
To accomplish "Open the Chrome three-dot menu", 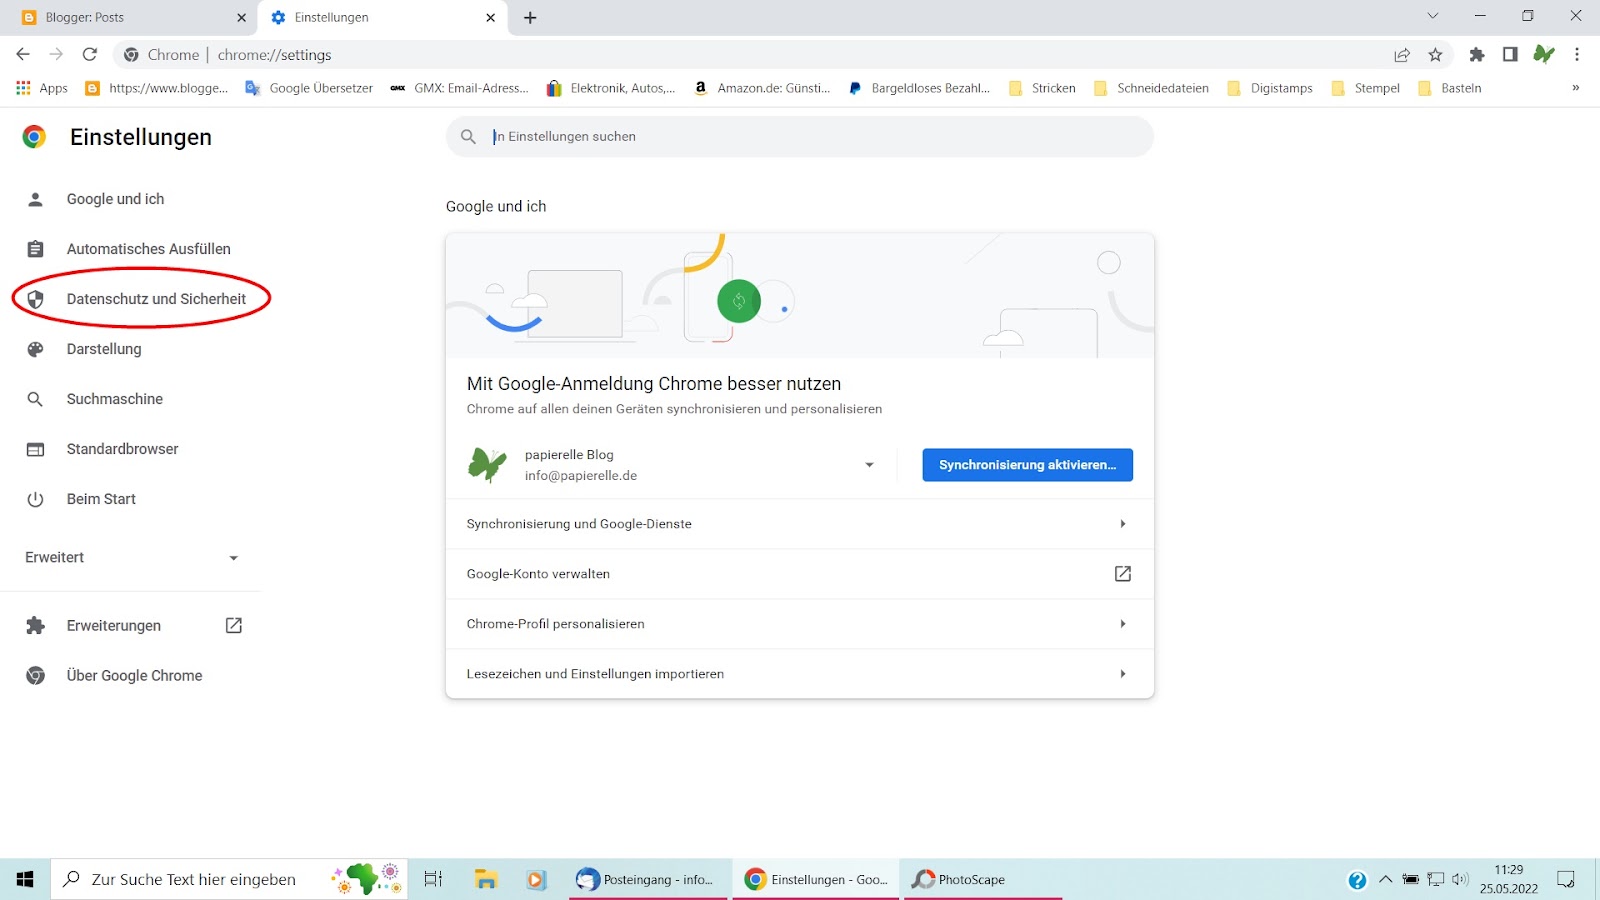I will coord(1577,55).
